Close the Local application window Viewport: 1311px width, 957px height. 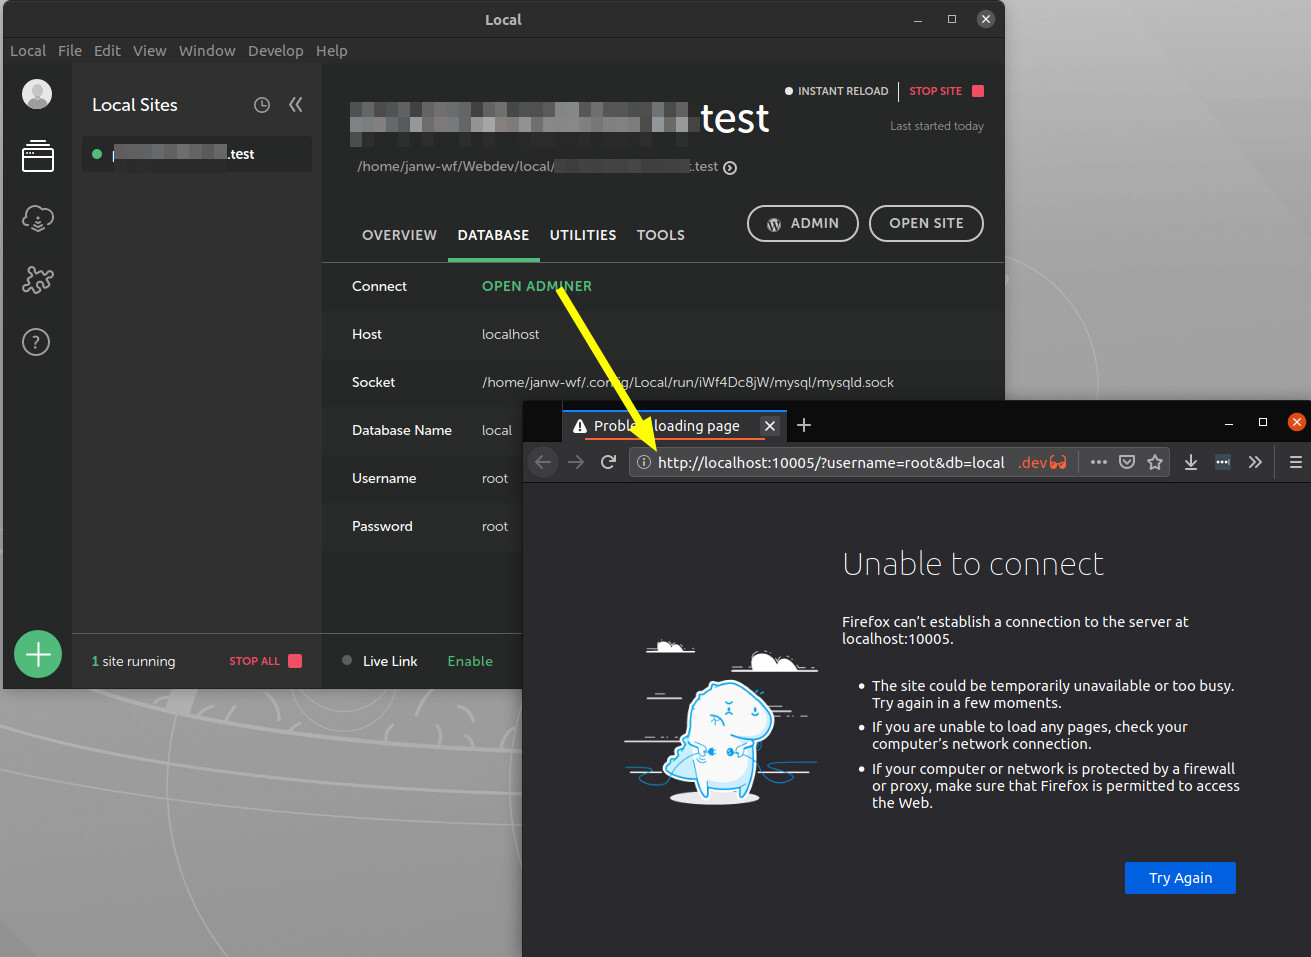pyautogui.click(x=986, y=19)
